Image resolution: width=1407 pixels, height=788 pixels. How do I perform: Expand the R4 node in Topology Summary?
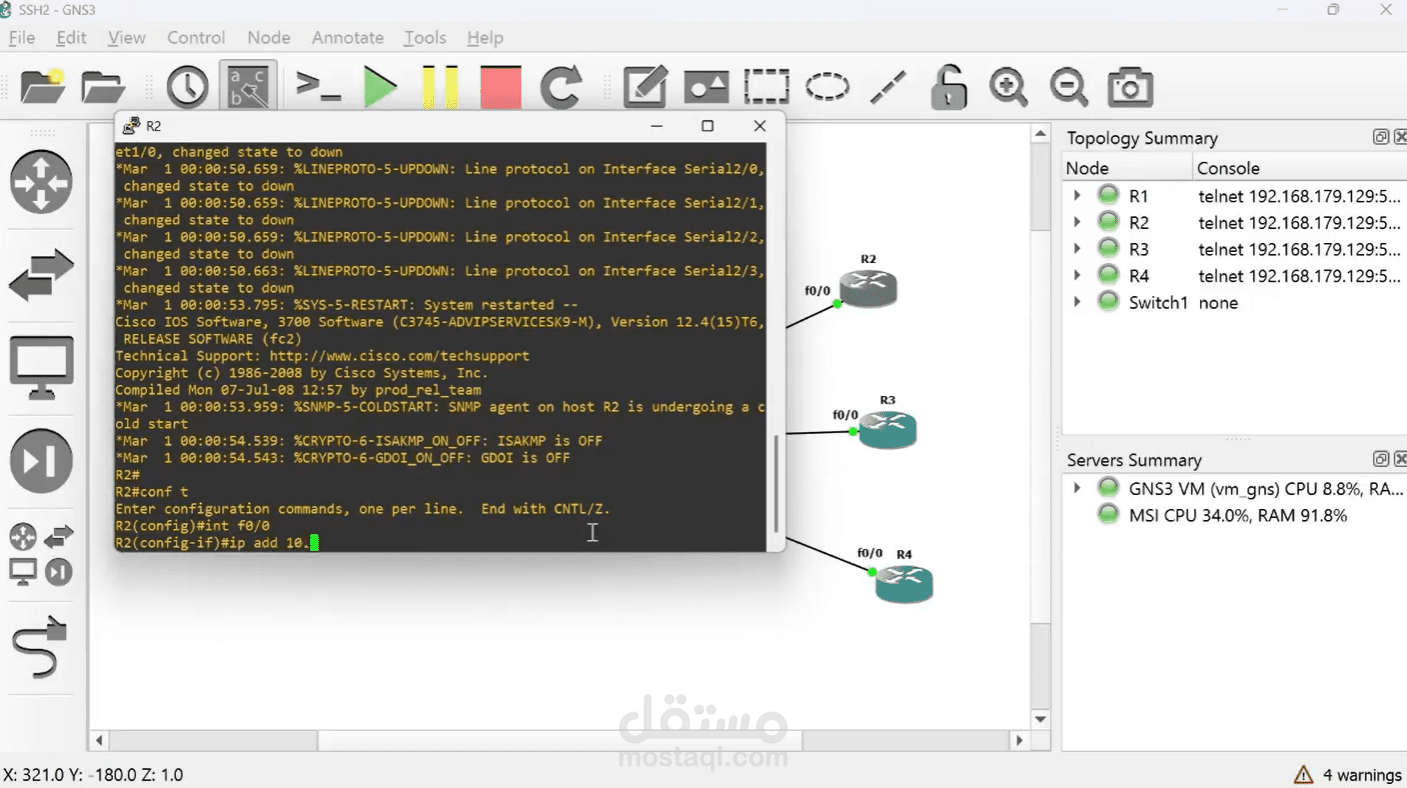[x=1077, y=275]
